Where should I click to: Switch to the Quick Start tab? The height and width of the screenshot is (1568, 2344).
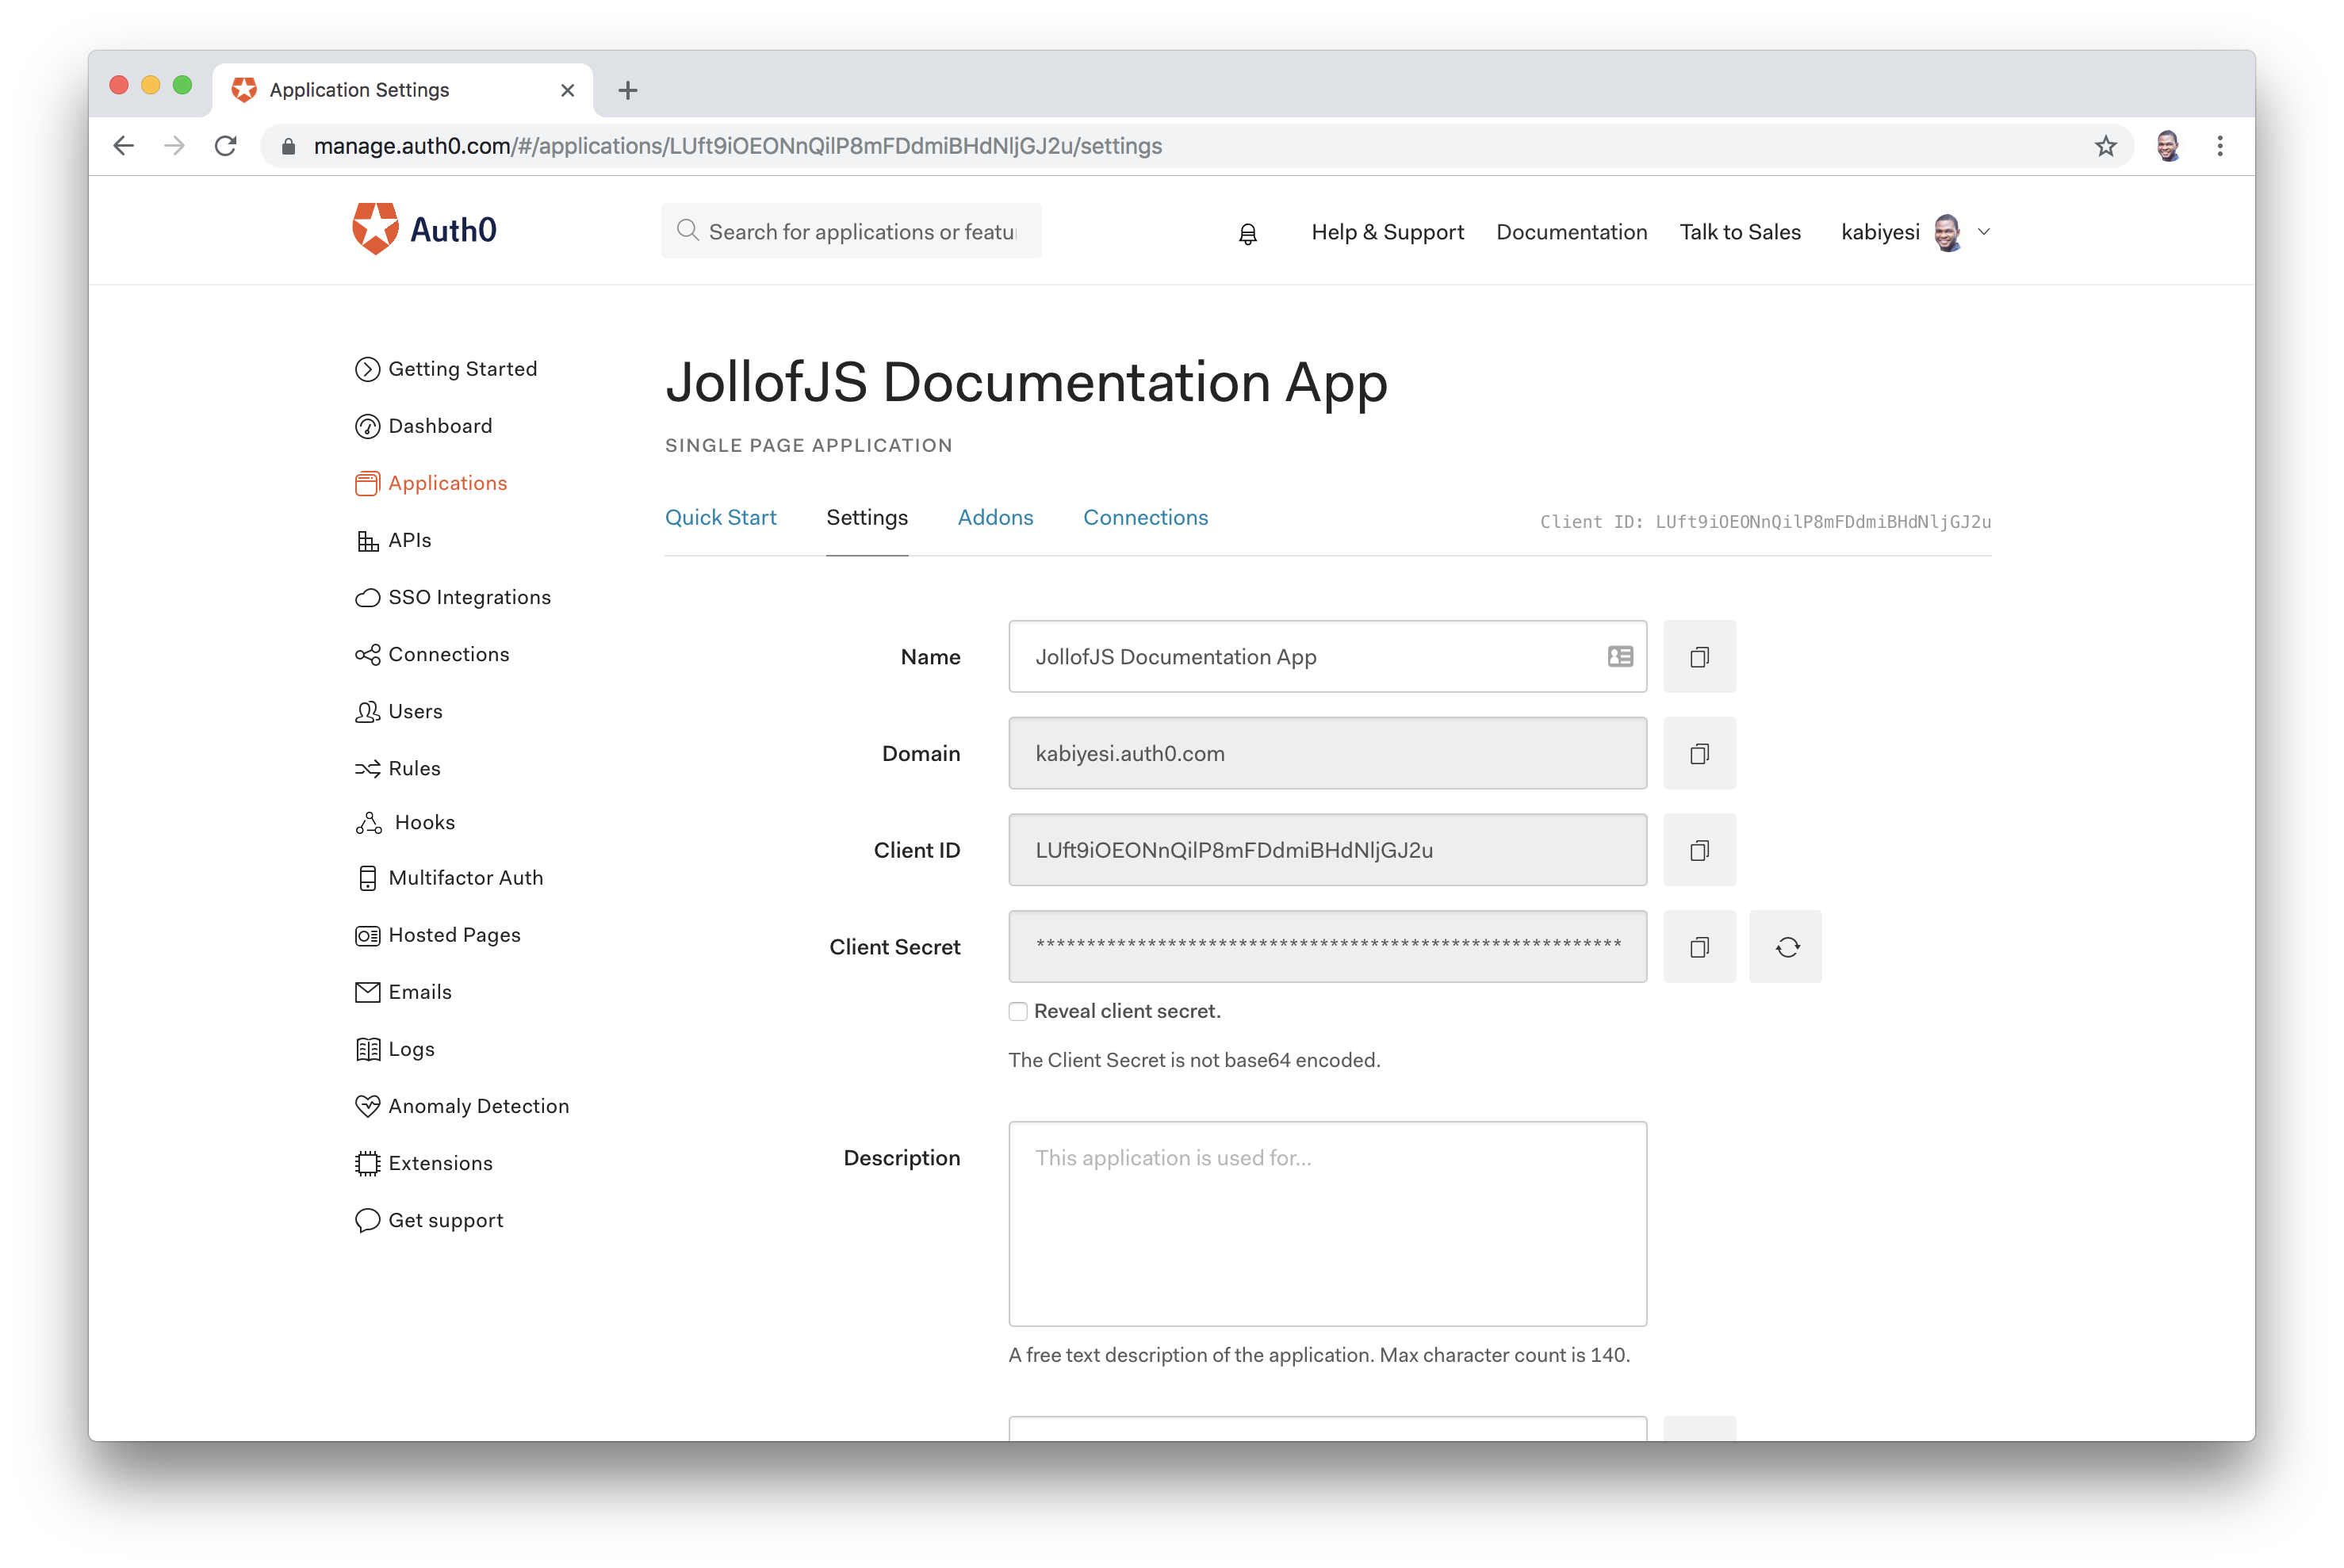[720, 518]
